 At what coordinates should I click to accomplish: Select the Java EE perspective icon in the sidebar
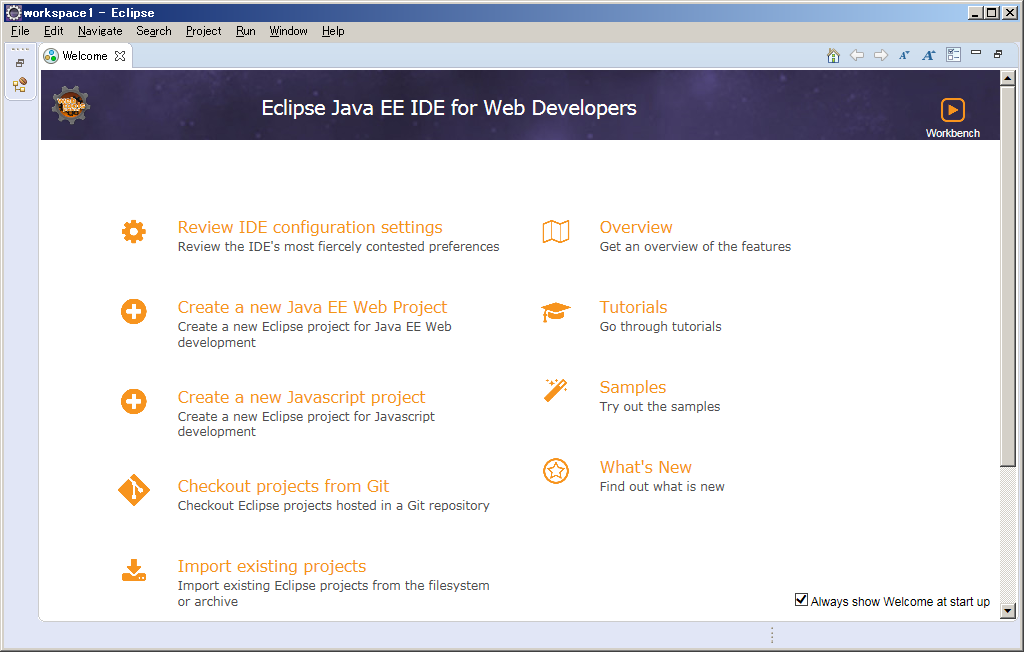click(19, 85)
